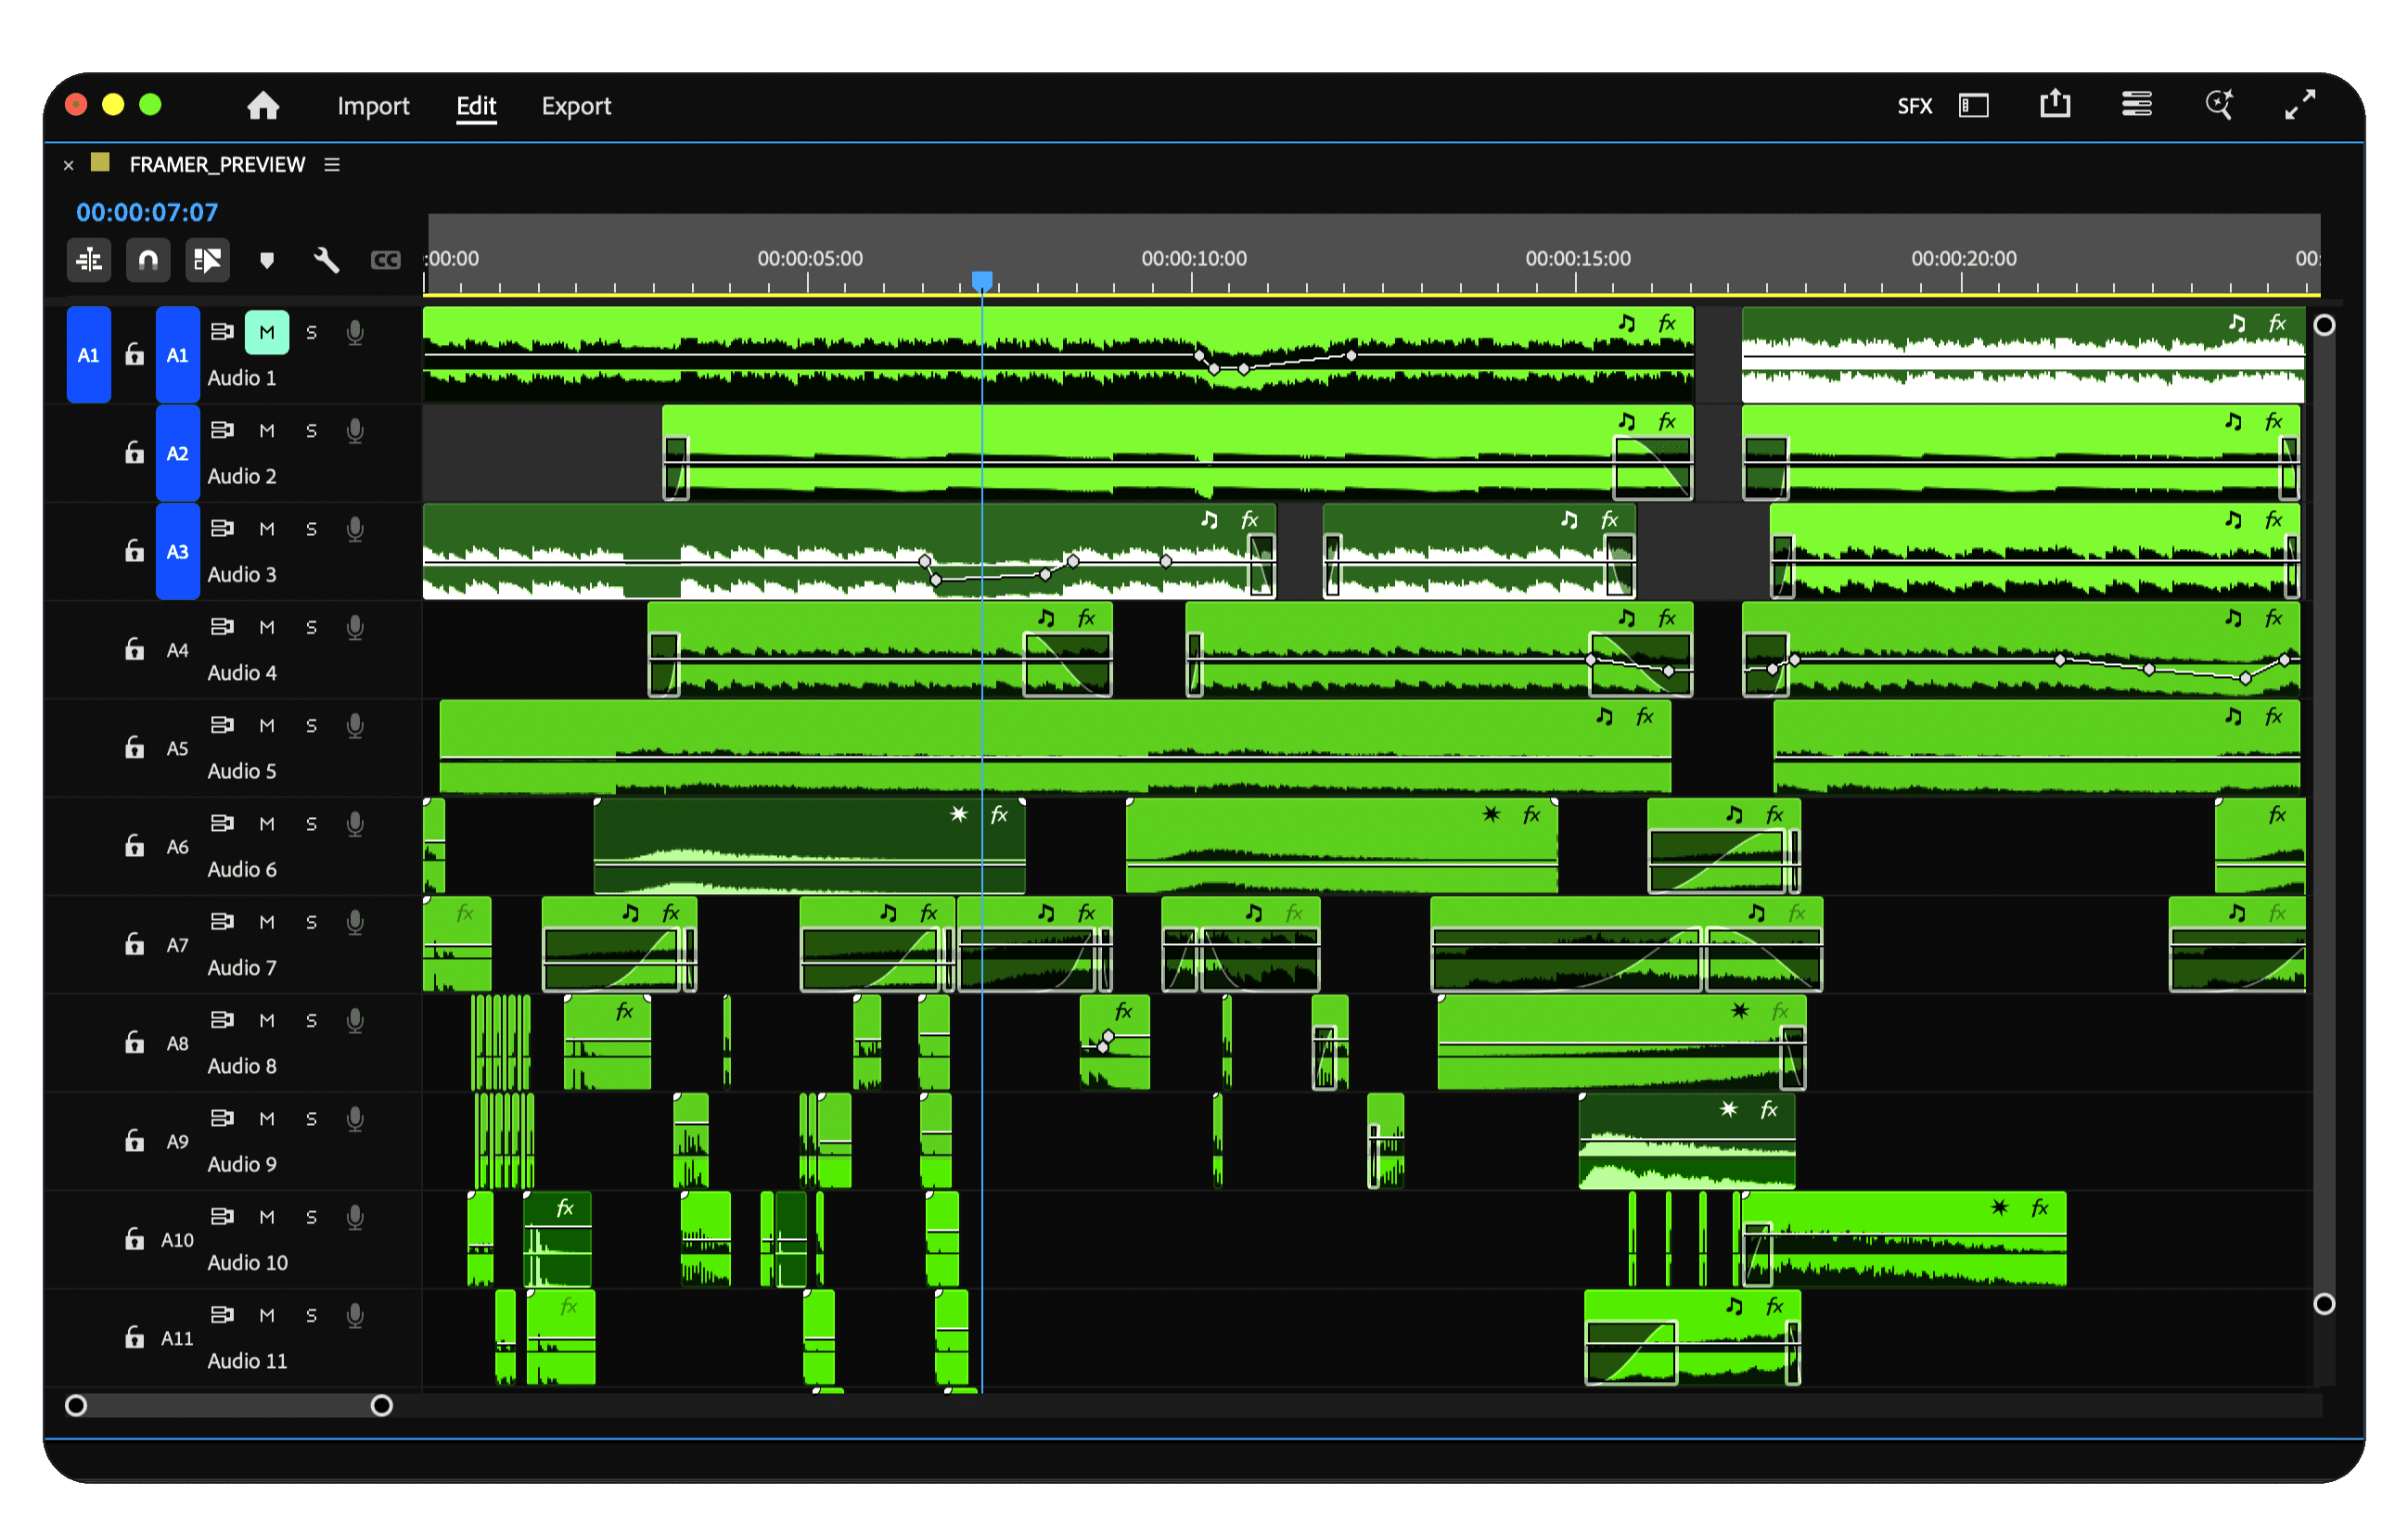This screenshot has width=2408, height=1534.
Task: Open timeline display settings wrench
Action: [326, 260]
